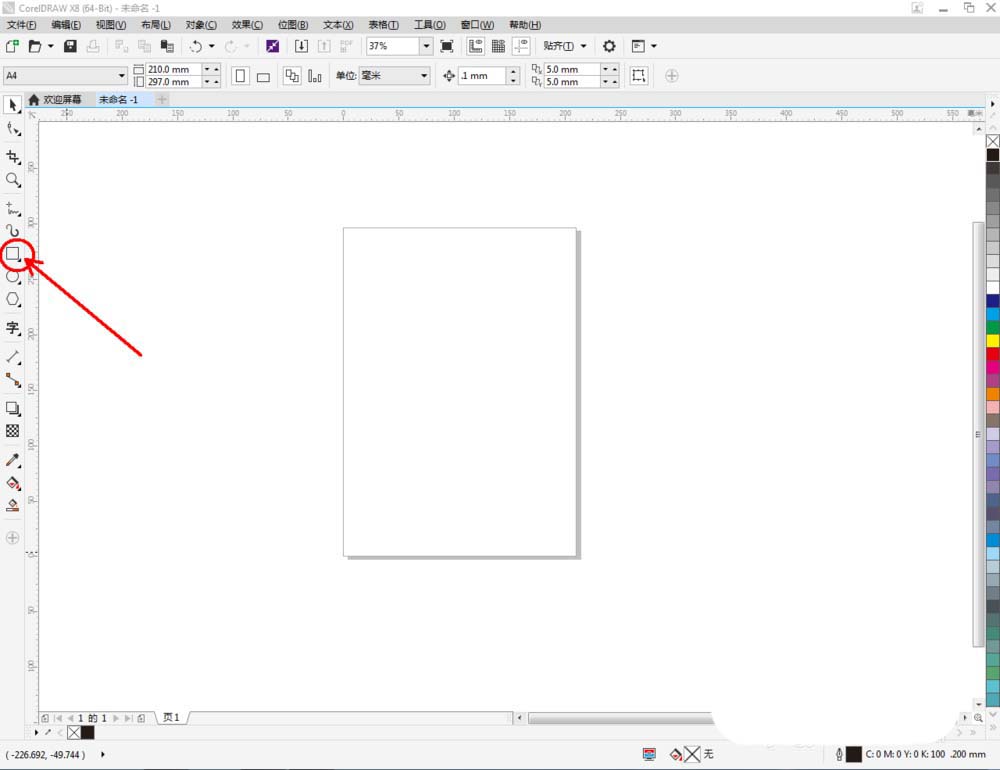Click the Open folder icon
The width and height of the screenshot is (1000, 770).
[x=35, y=46]
